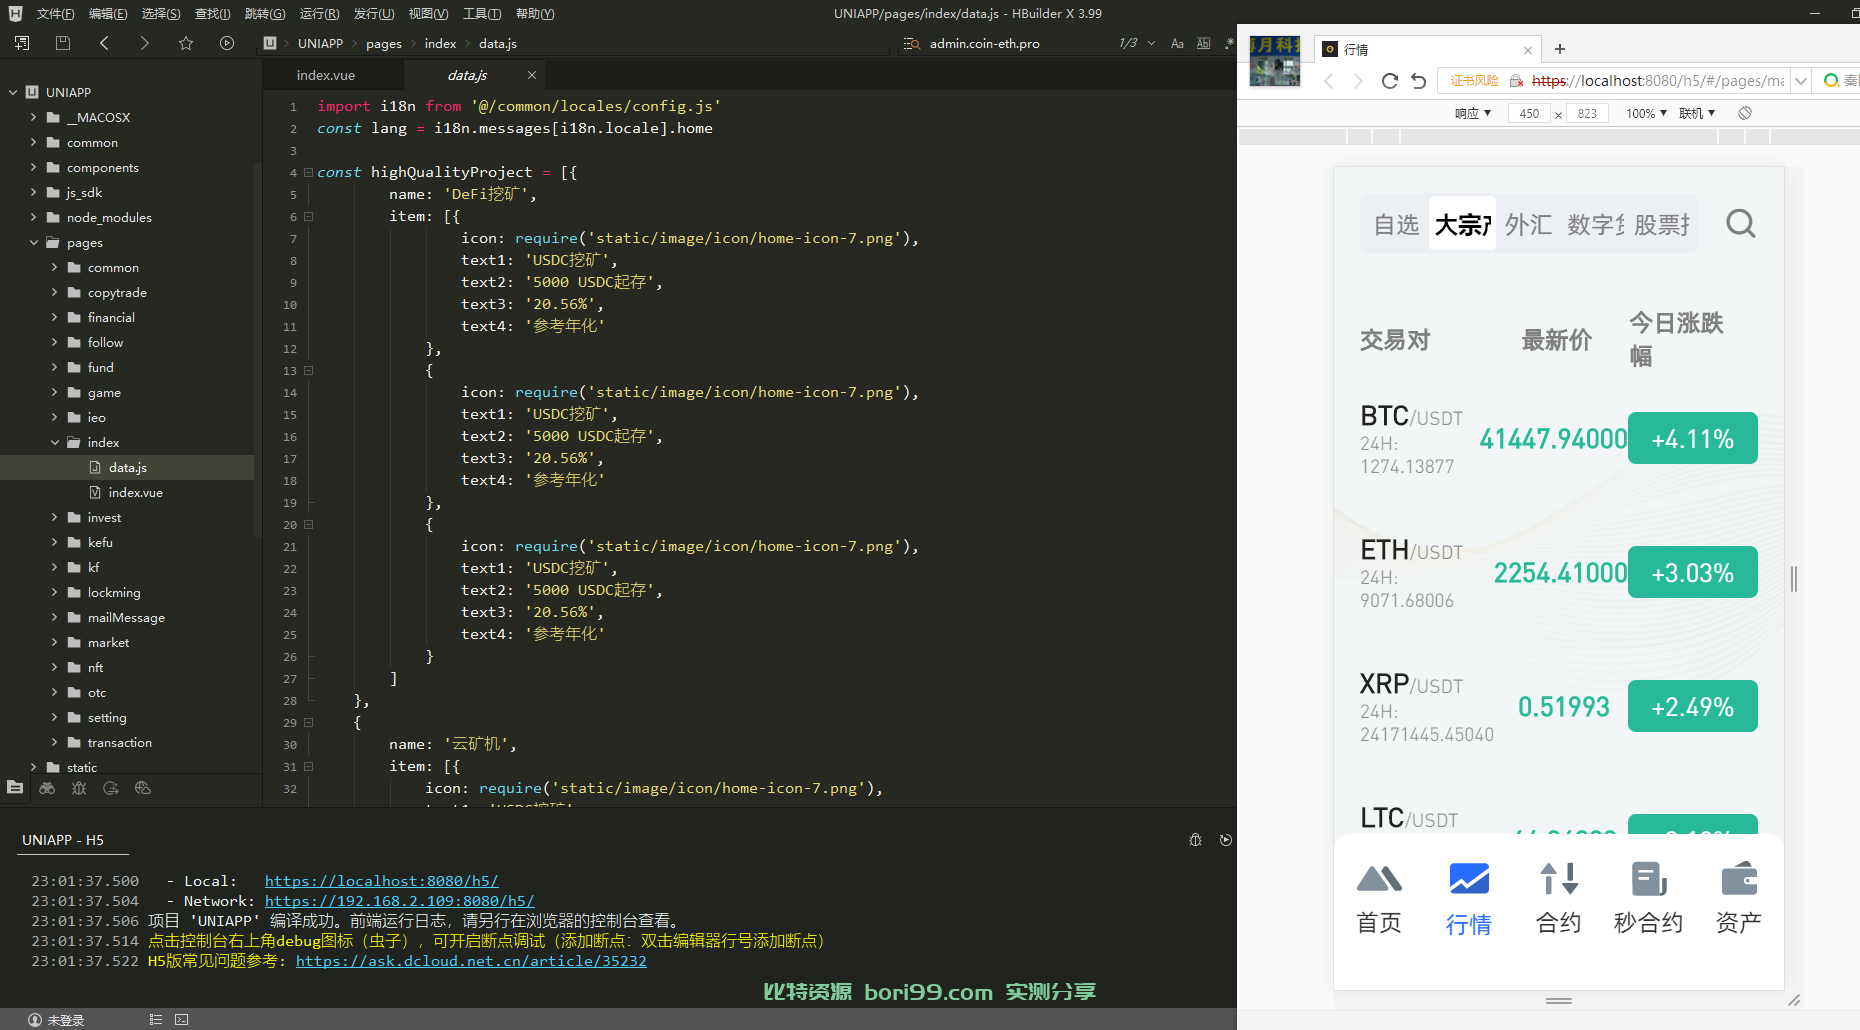Open new browser tab with plus icon
Screen dimensions: 1860x1030
tap(1560, 49)
